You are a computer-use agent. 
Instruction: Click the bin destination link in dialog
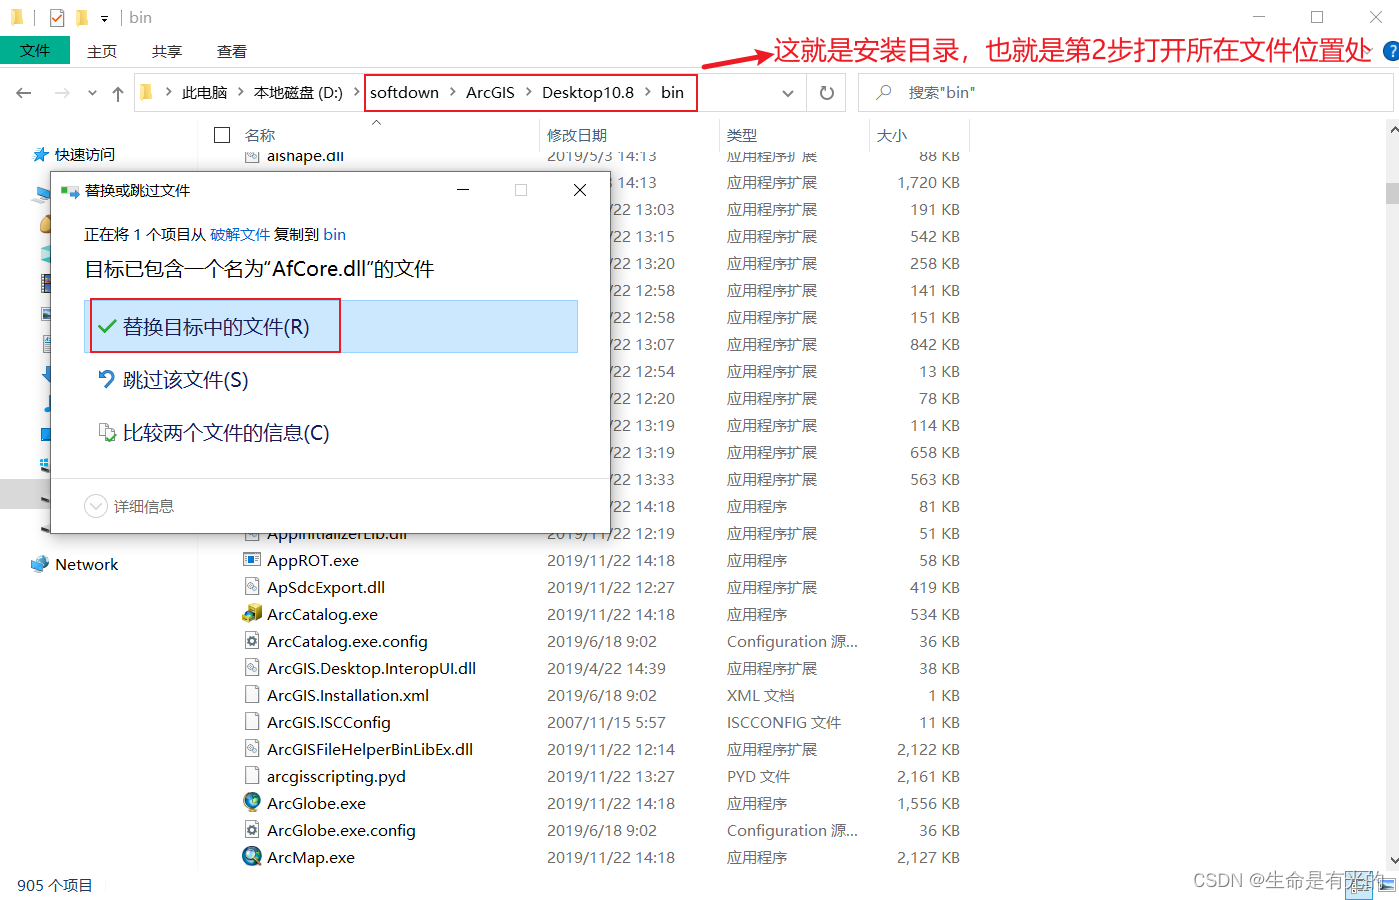pyautogui.click(x=335, y=234)
